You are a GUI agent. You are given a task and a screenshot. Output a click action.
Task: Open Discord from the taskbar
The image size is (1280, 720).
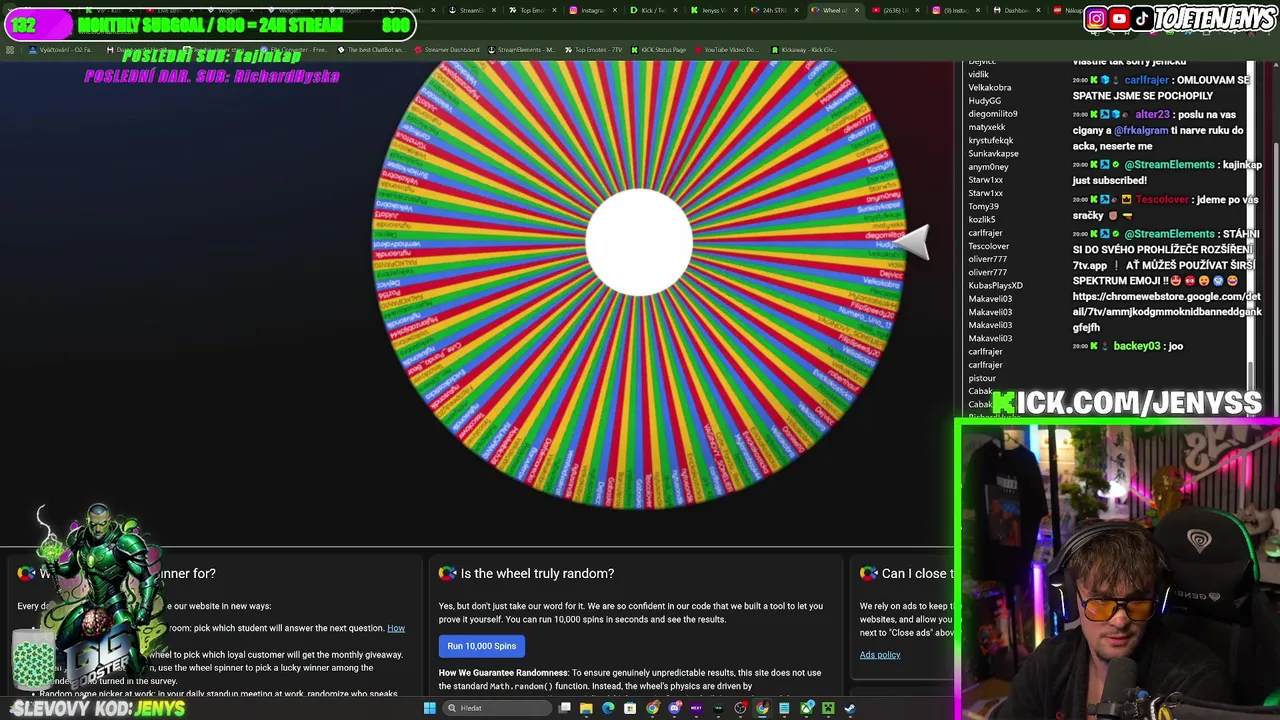[675, 708]
